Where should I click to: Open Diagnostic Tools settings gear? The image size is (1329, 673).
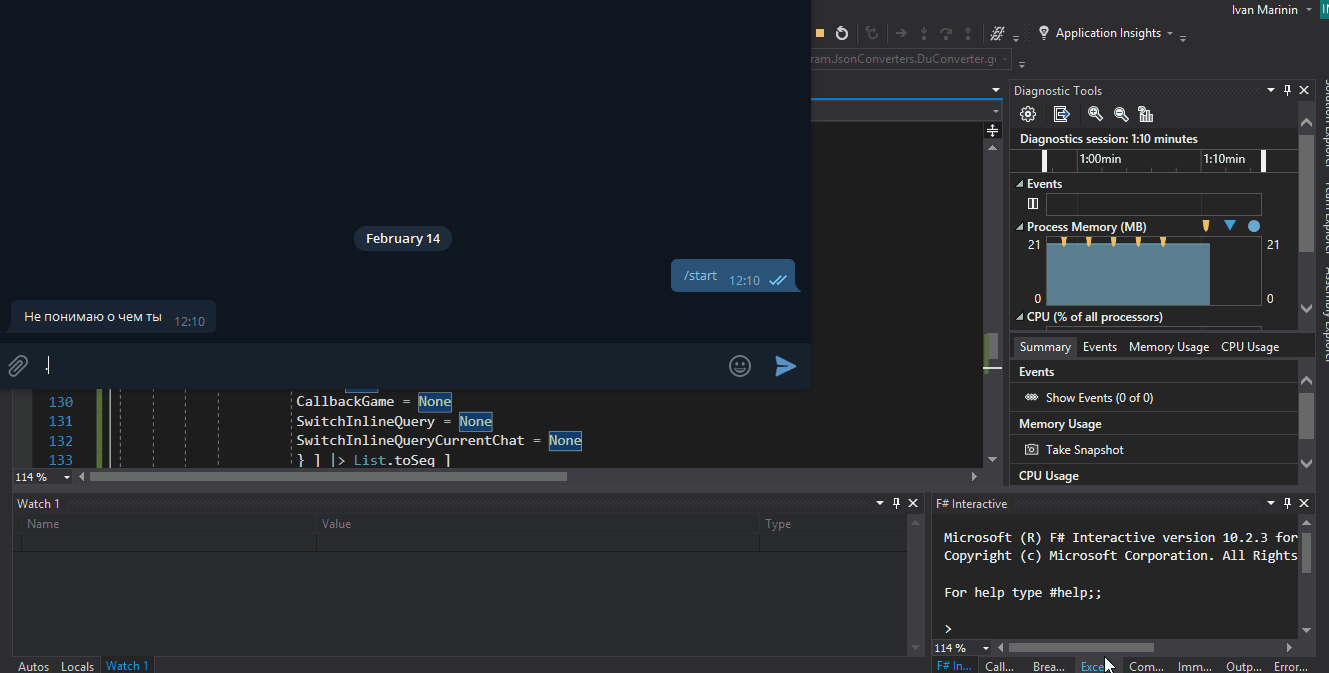click(x=1028, y=114)
